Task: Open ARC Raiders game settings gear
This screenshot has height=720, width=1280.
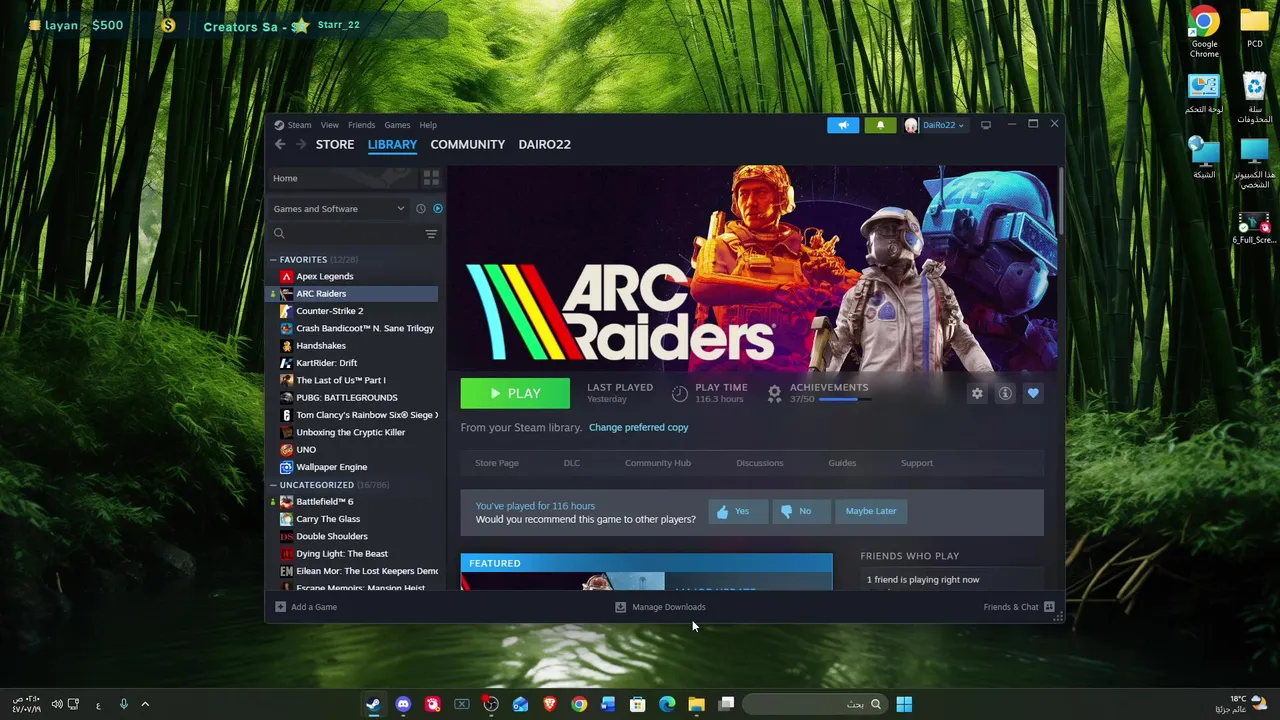Action: [977, 394]
